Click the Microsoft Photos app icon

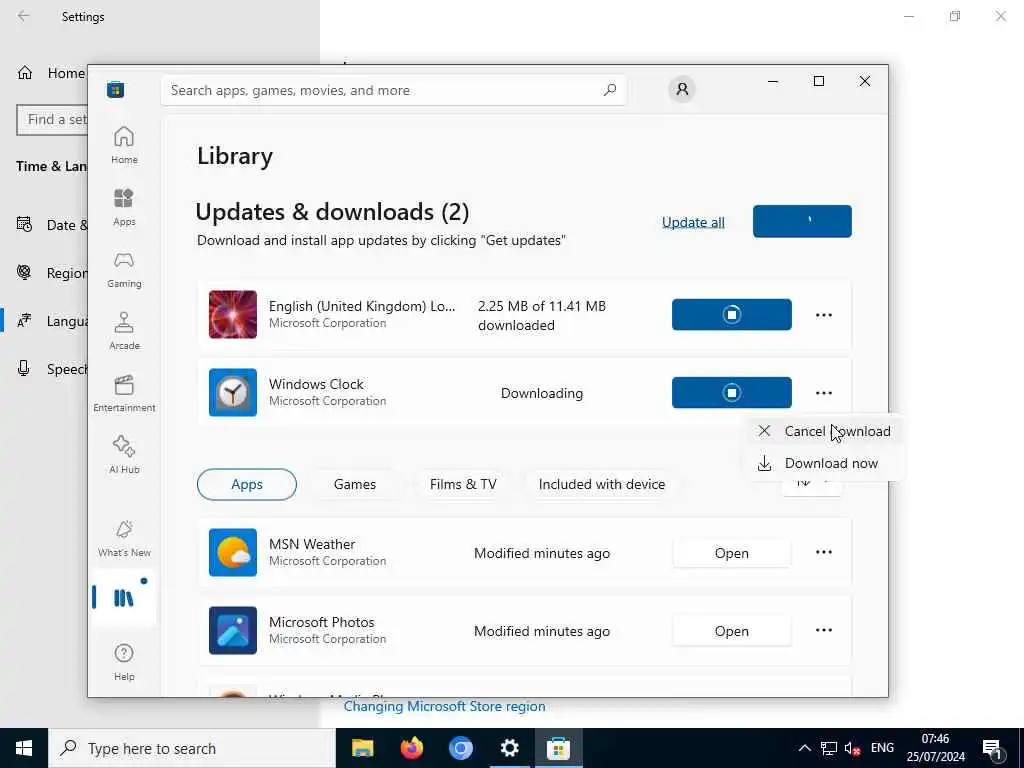point(232,630)
